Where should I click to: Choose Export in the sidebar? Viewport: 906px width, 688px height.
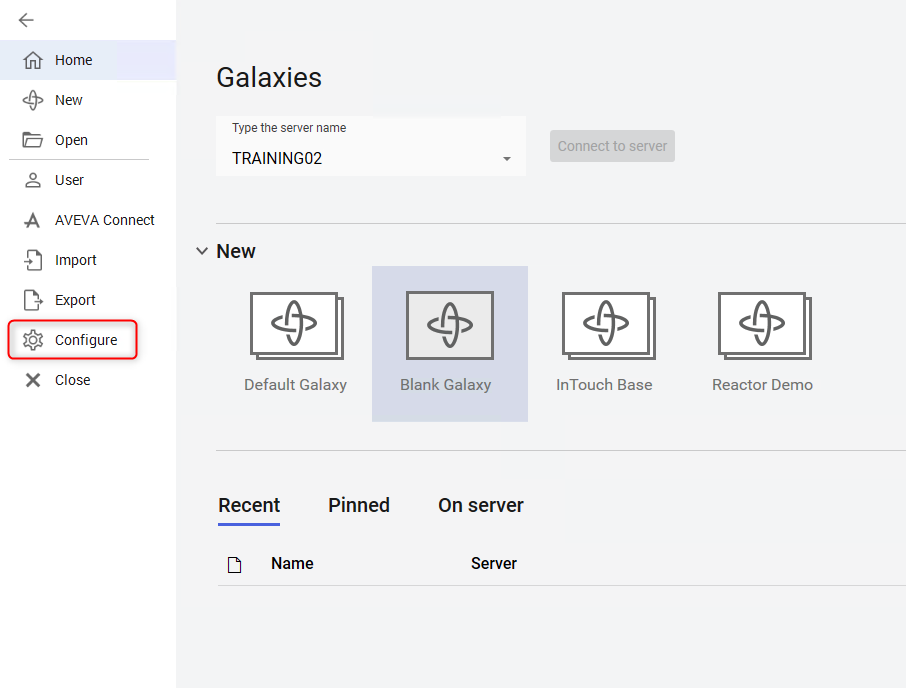pos(88,300)
